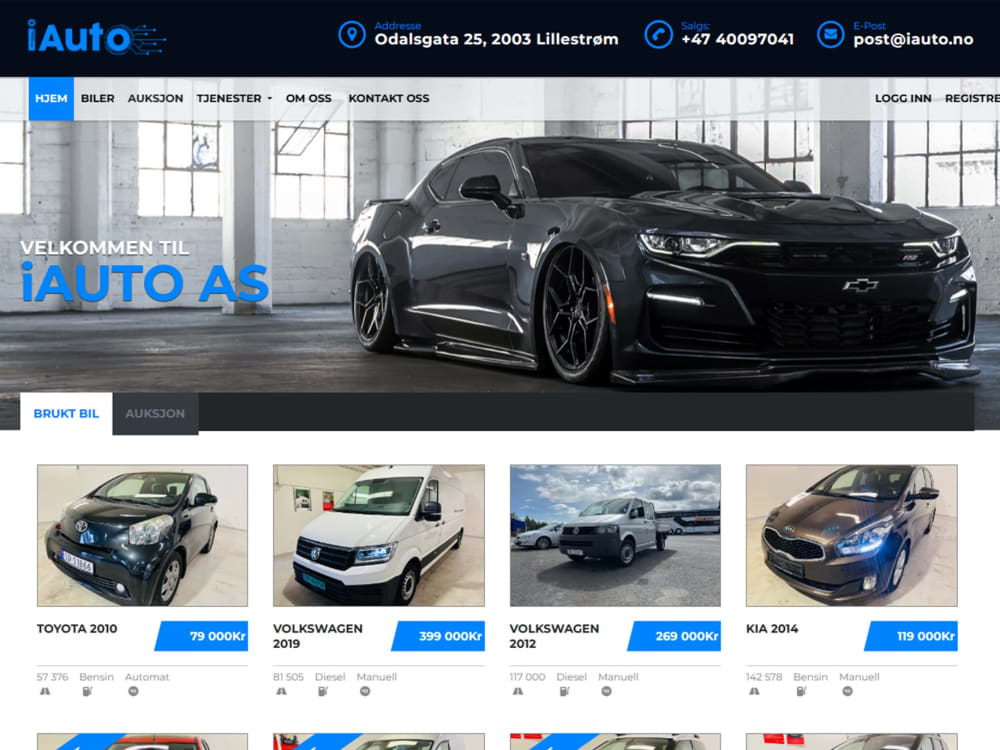
Task: Click phone number +47 40097041
Action: click(737, 40)
